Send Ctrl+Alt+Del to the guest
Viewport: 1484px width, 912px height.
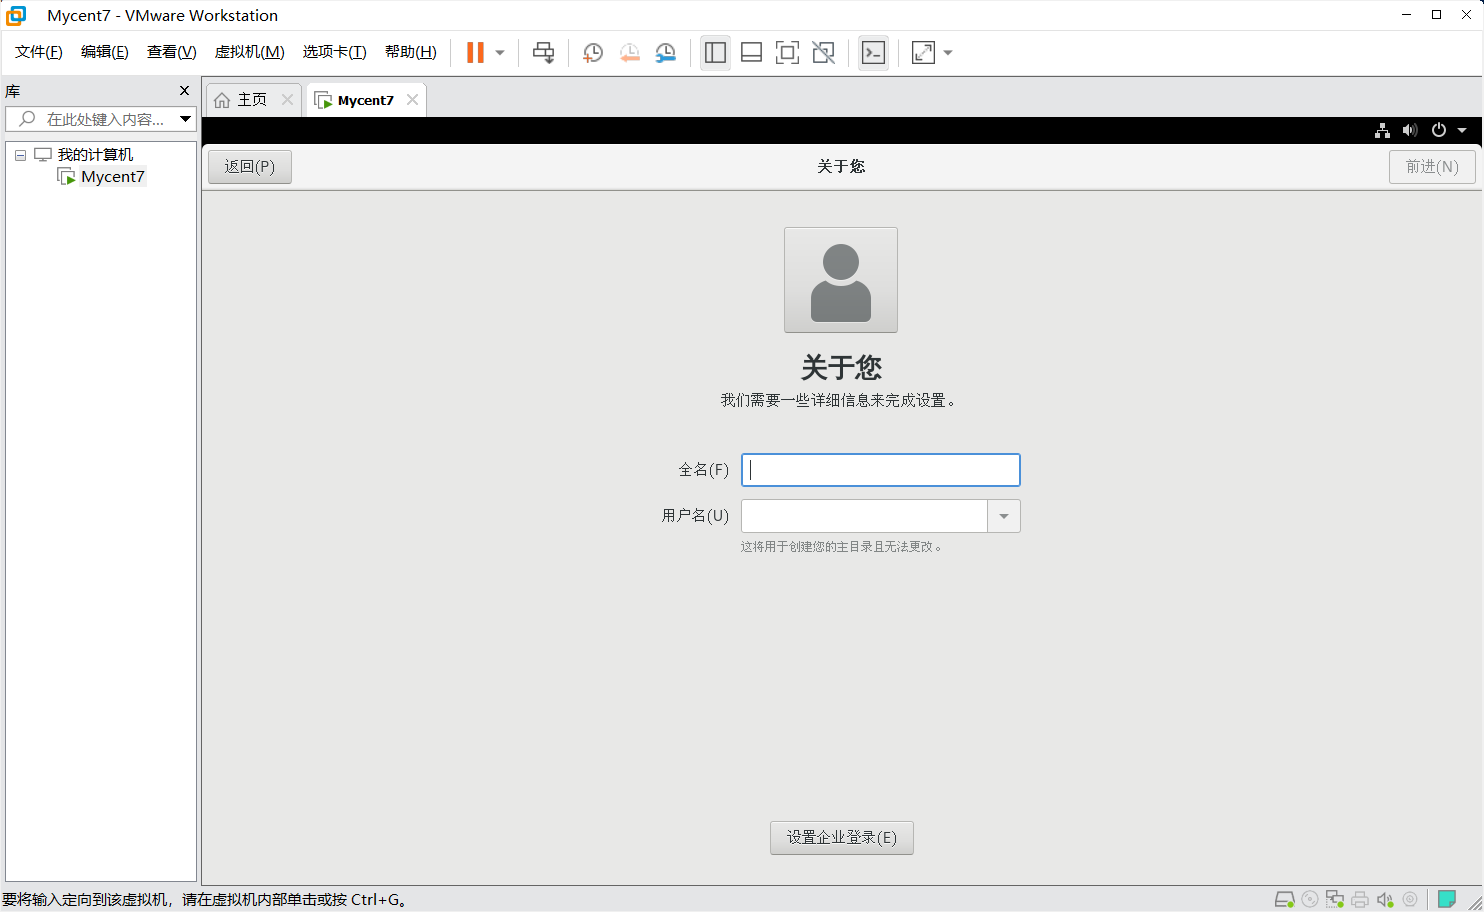pos(543,52)
